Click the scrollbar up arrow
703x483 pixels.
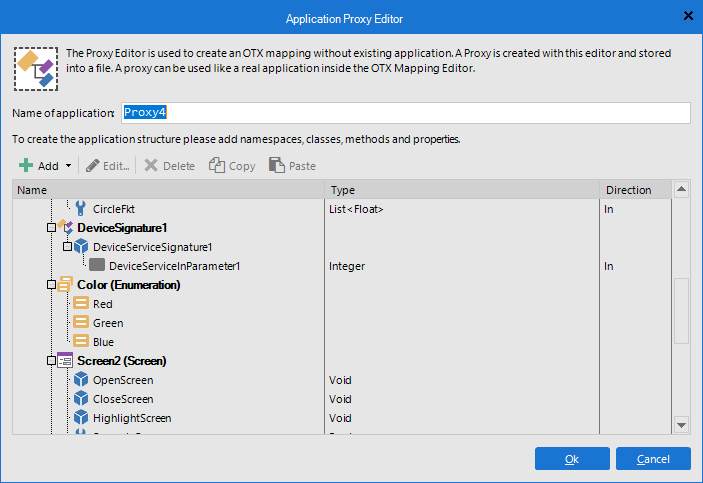pyautogui.click(x=681, y=189)
